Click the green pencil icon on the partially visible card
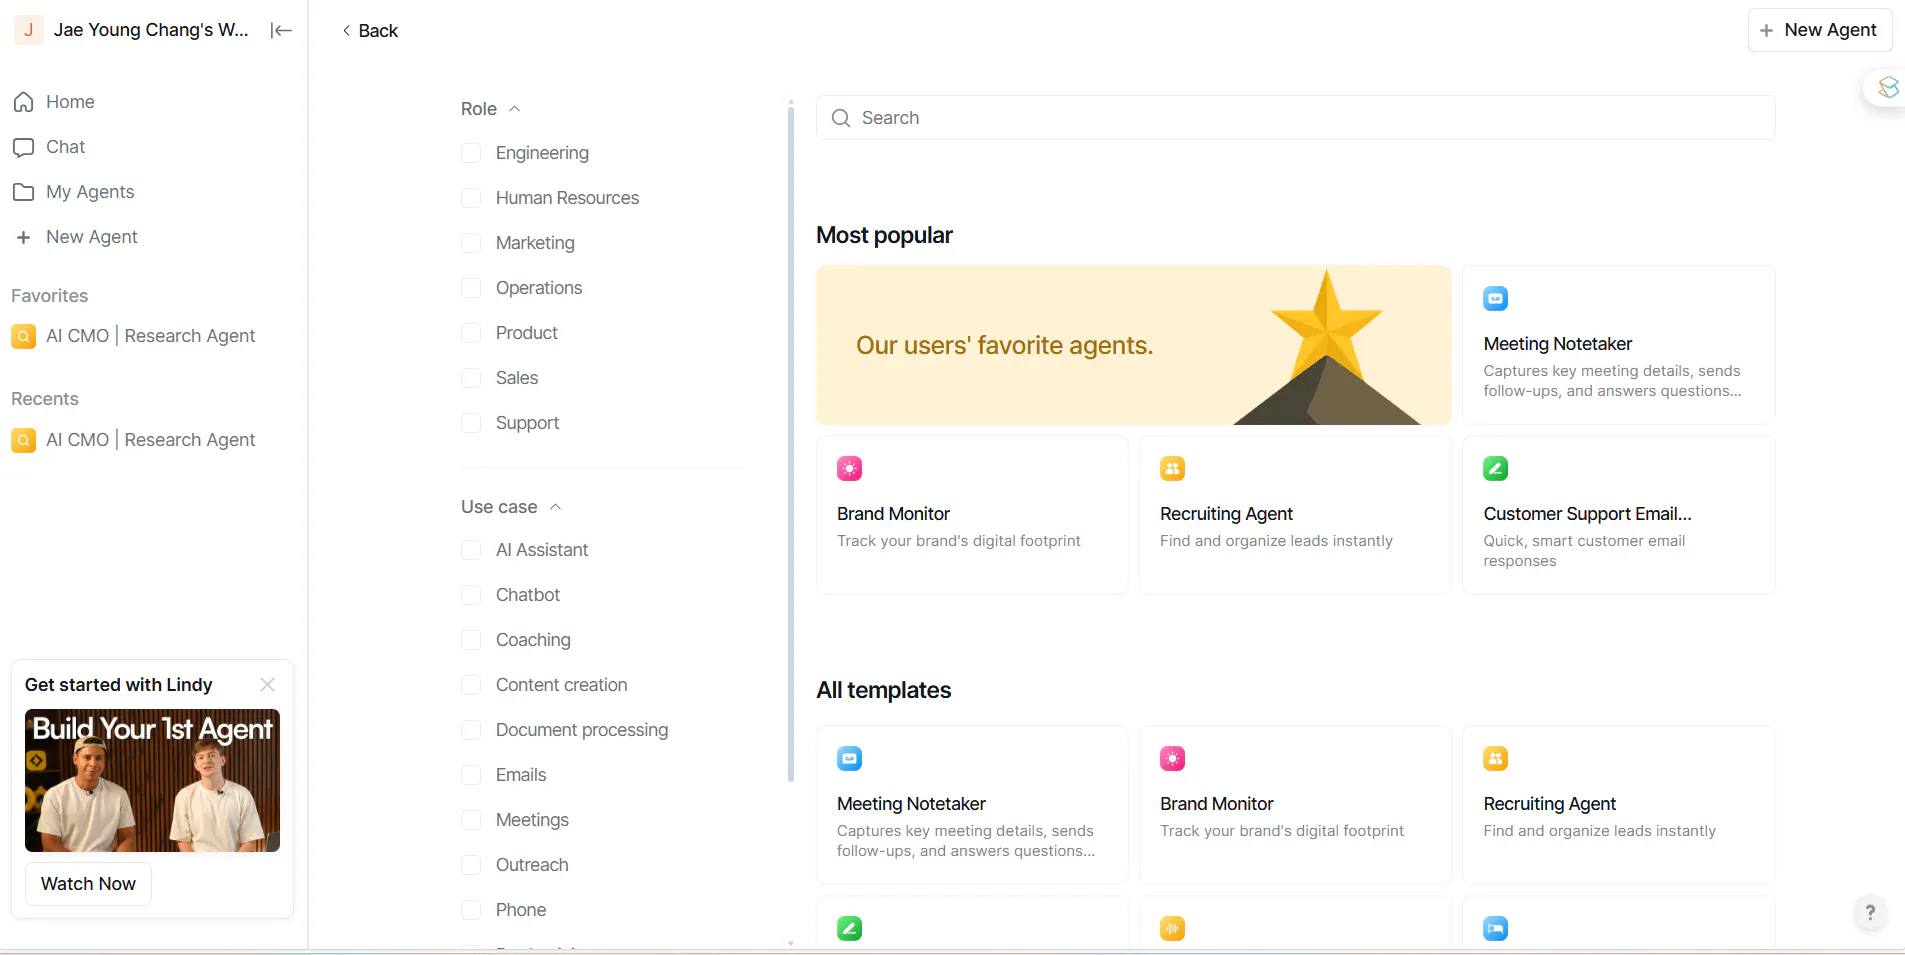 pyautogui.click(x=850, y=928)
